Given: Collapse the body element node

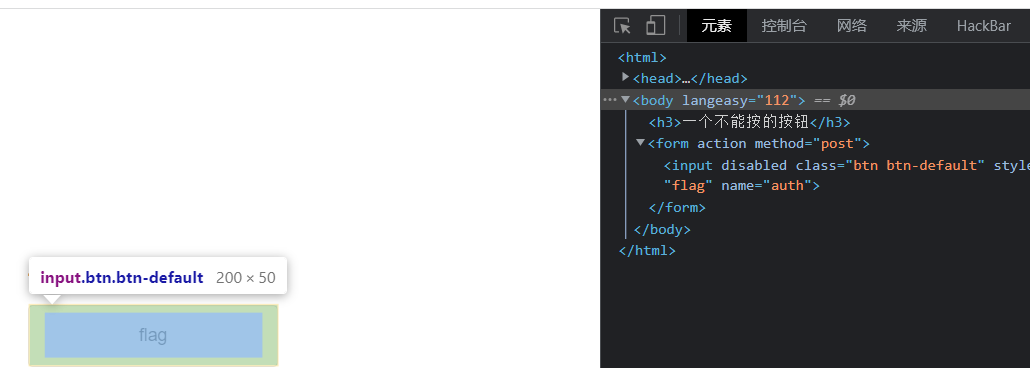Looking at the screenshot, I should (x=625, y=99).
